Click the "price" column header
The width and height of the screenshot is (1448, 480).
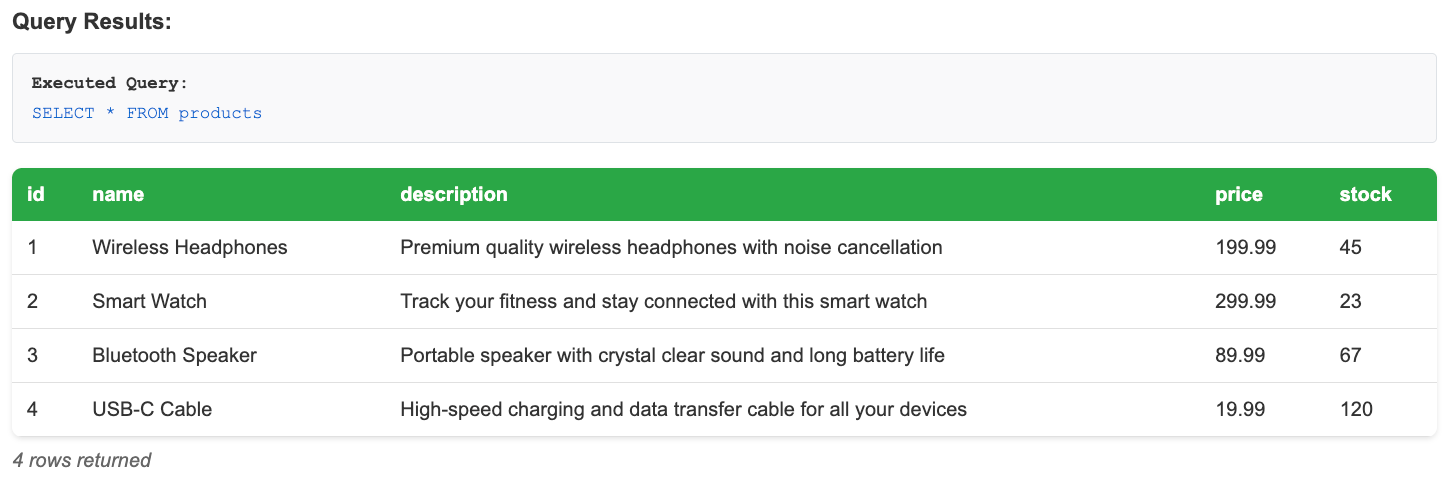point(1239,195)
